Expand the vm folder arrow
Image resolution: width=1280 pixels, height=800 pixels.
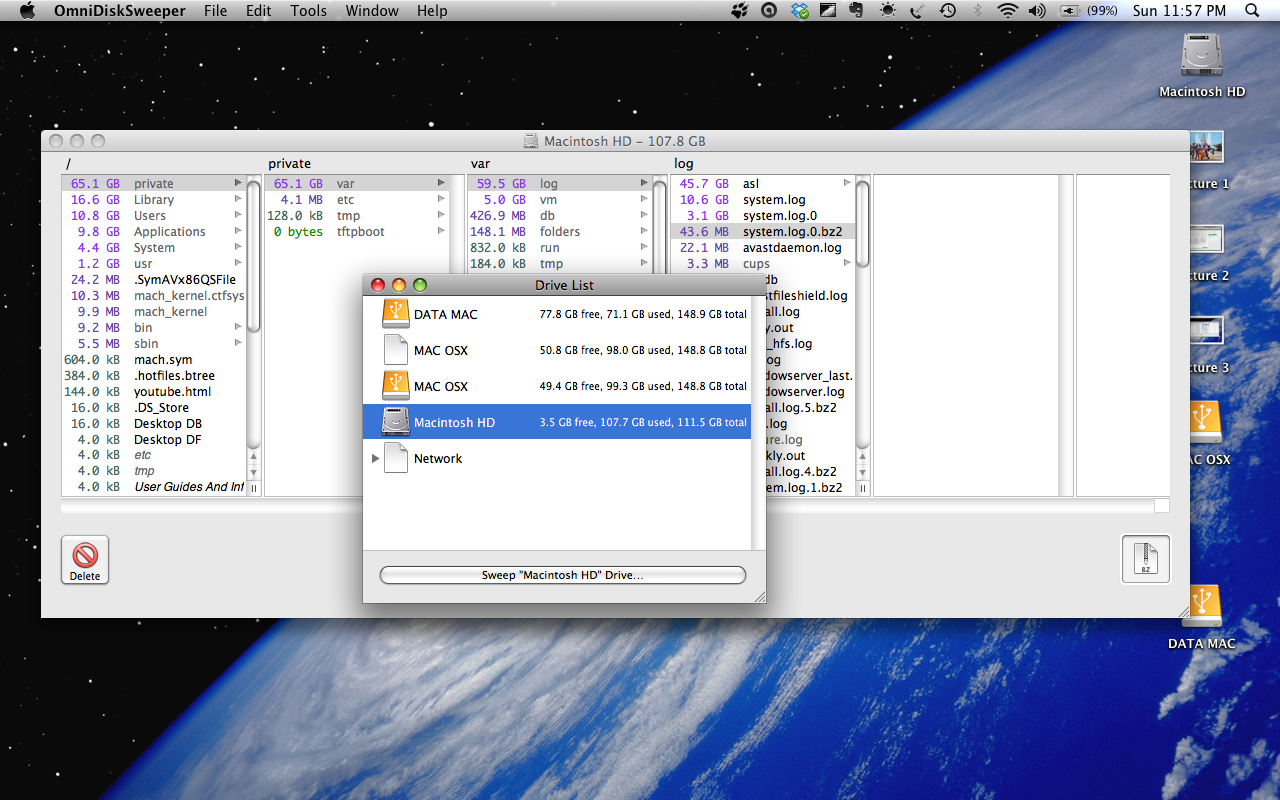[644, 199]
